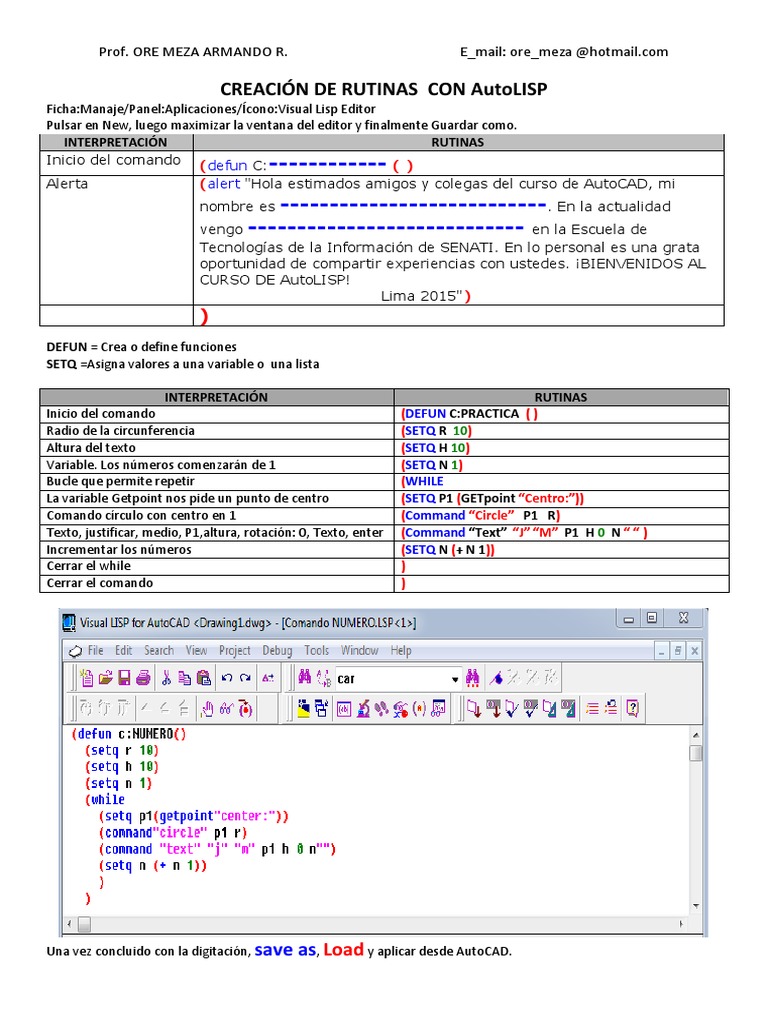Click the Find binoculars icon left of search box
The image size is (768, 1024).
[304, 678]
